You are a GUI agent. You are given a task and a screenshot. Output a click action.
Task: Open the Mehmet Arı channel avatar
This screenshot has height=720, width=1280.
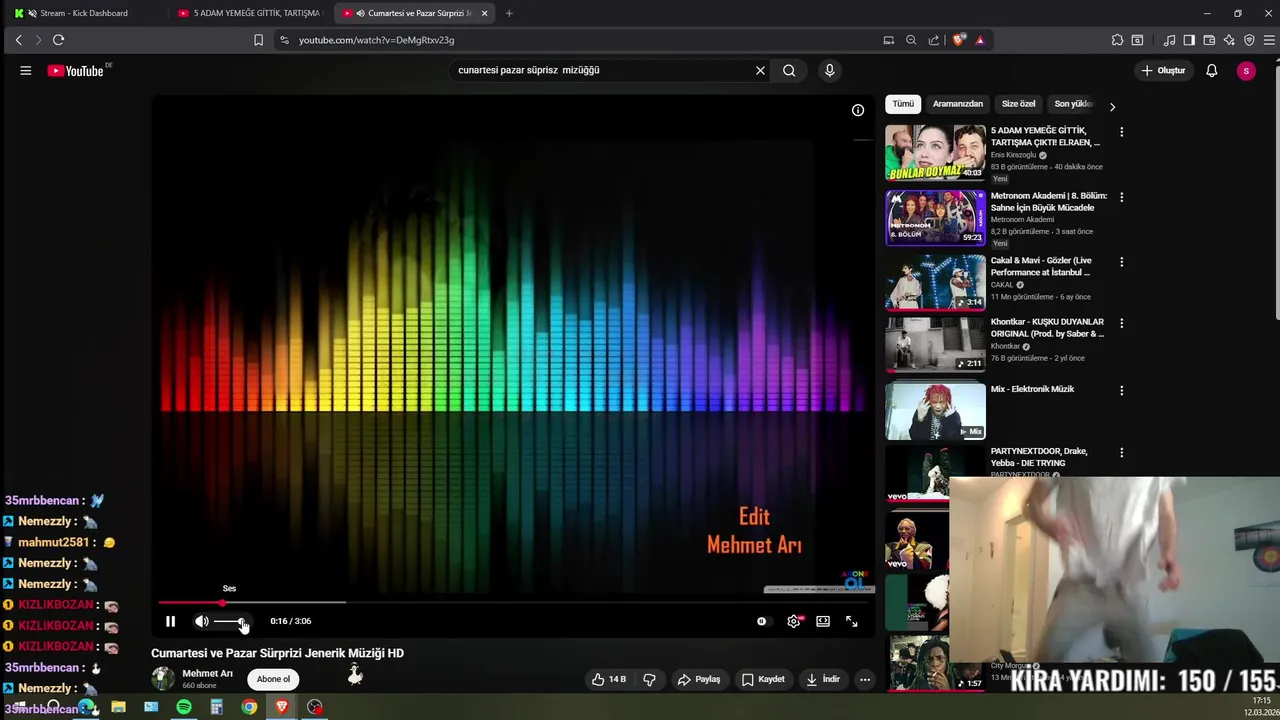(163, 679)
